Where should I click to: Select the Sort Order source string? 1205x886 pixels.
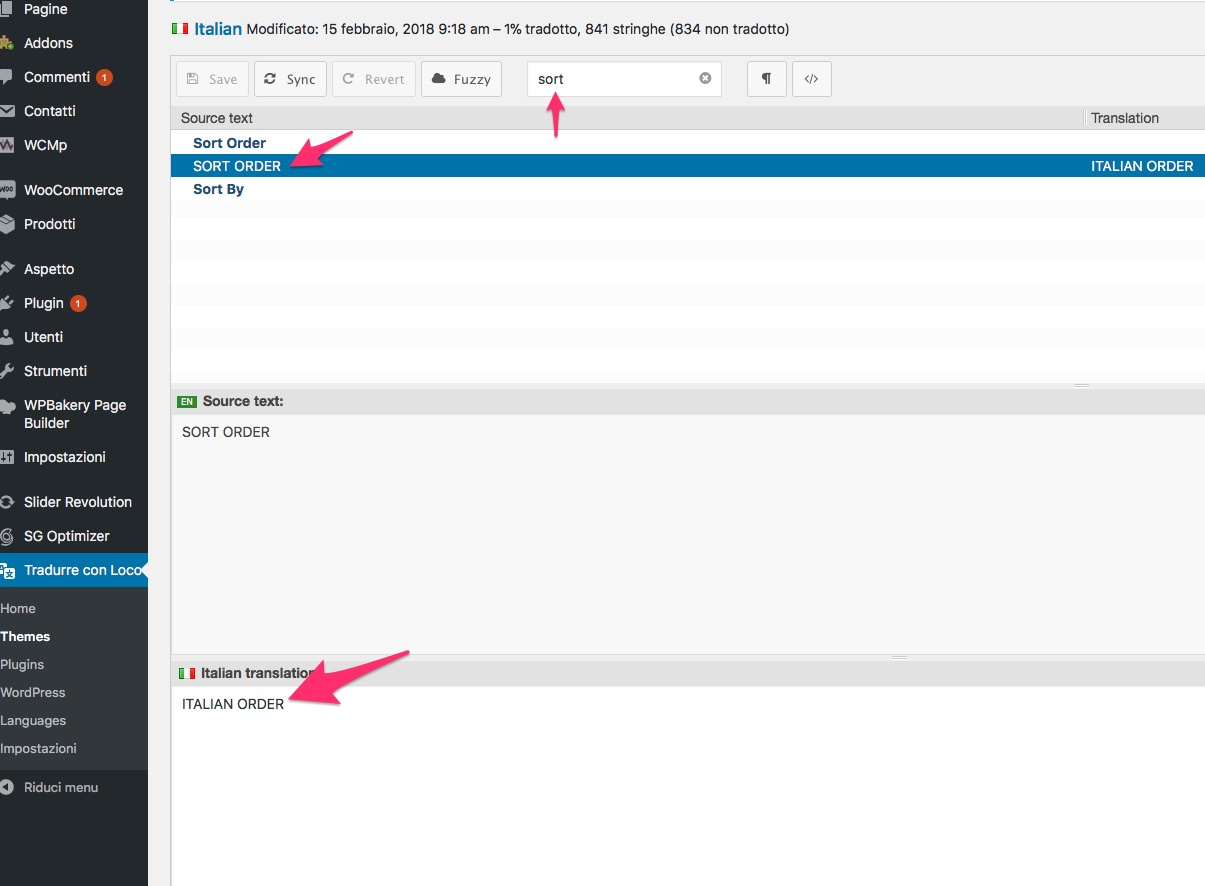click(229, 143)
